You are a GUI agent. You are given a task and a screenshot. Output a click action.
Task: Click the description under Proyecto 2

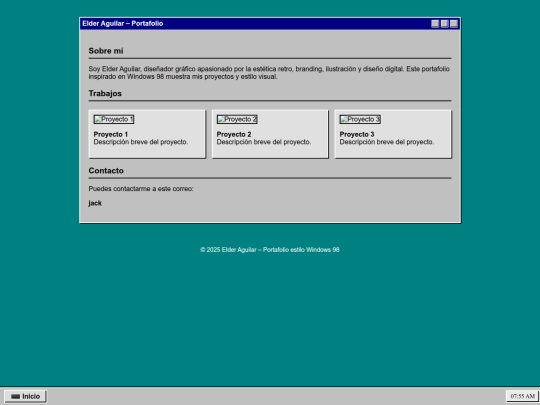[x=264, y=142]
